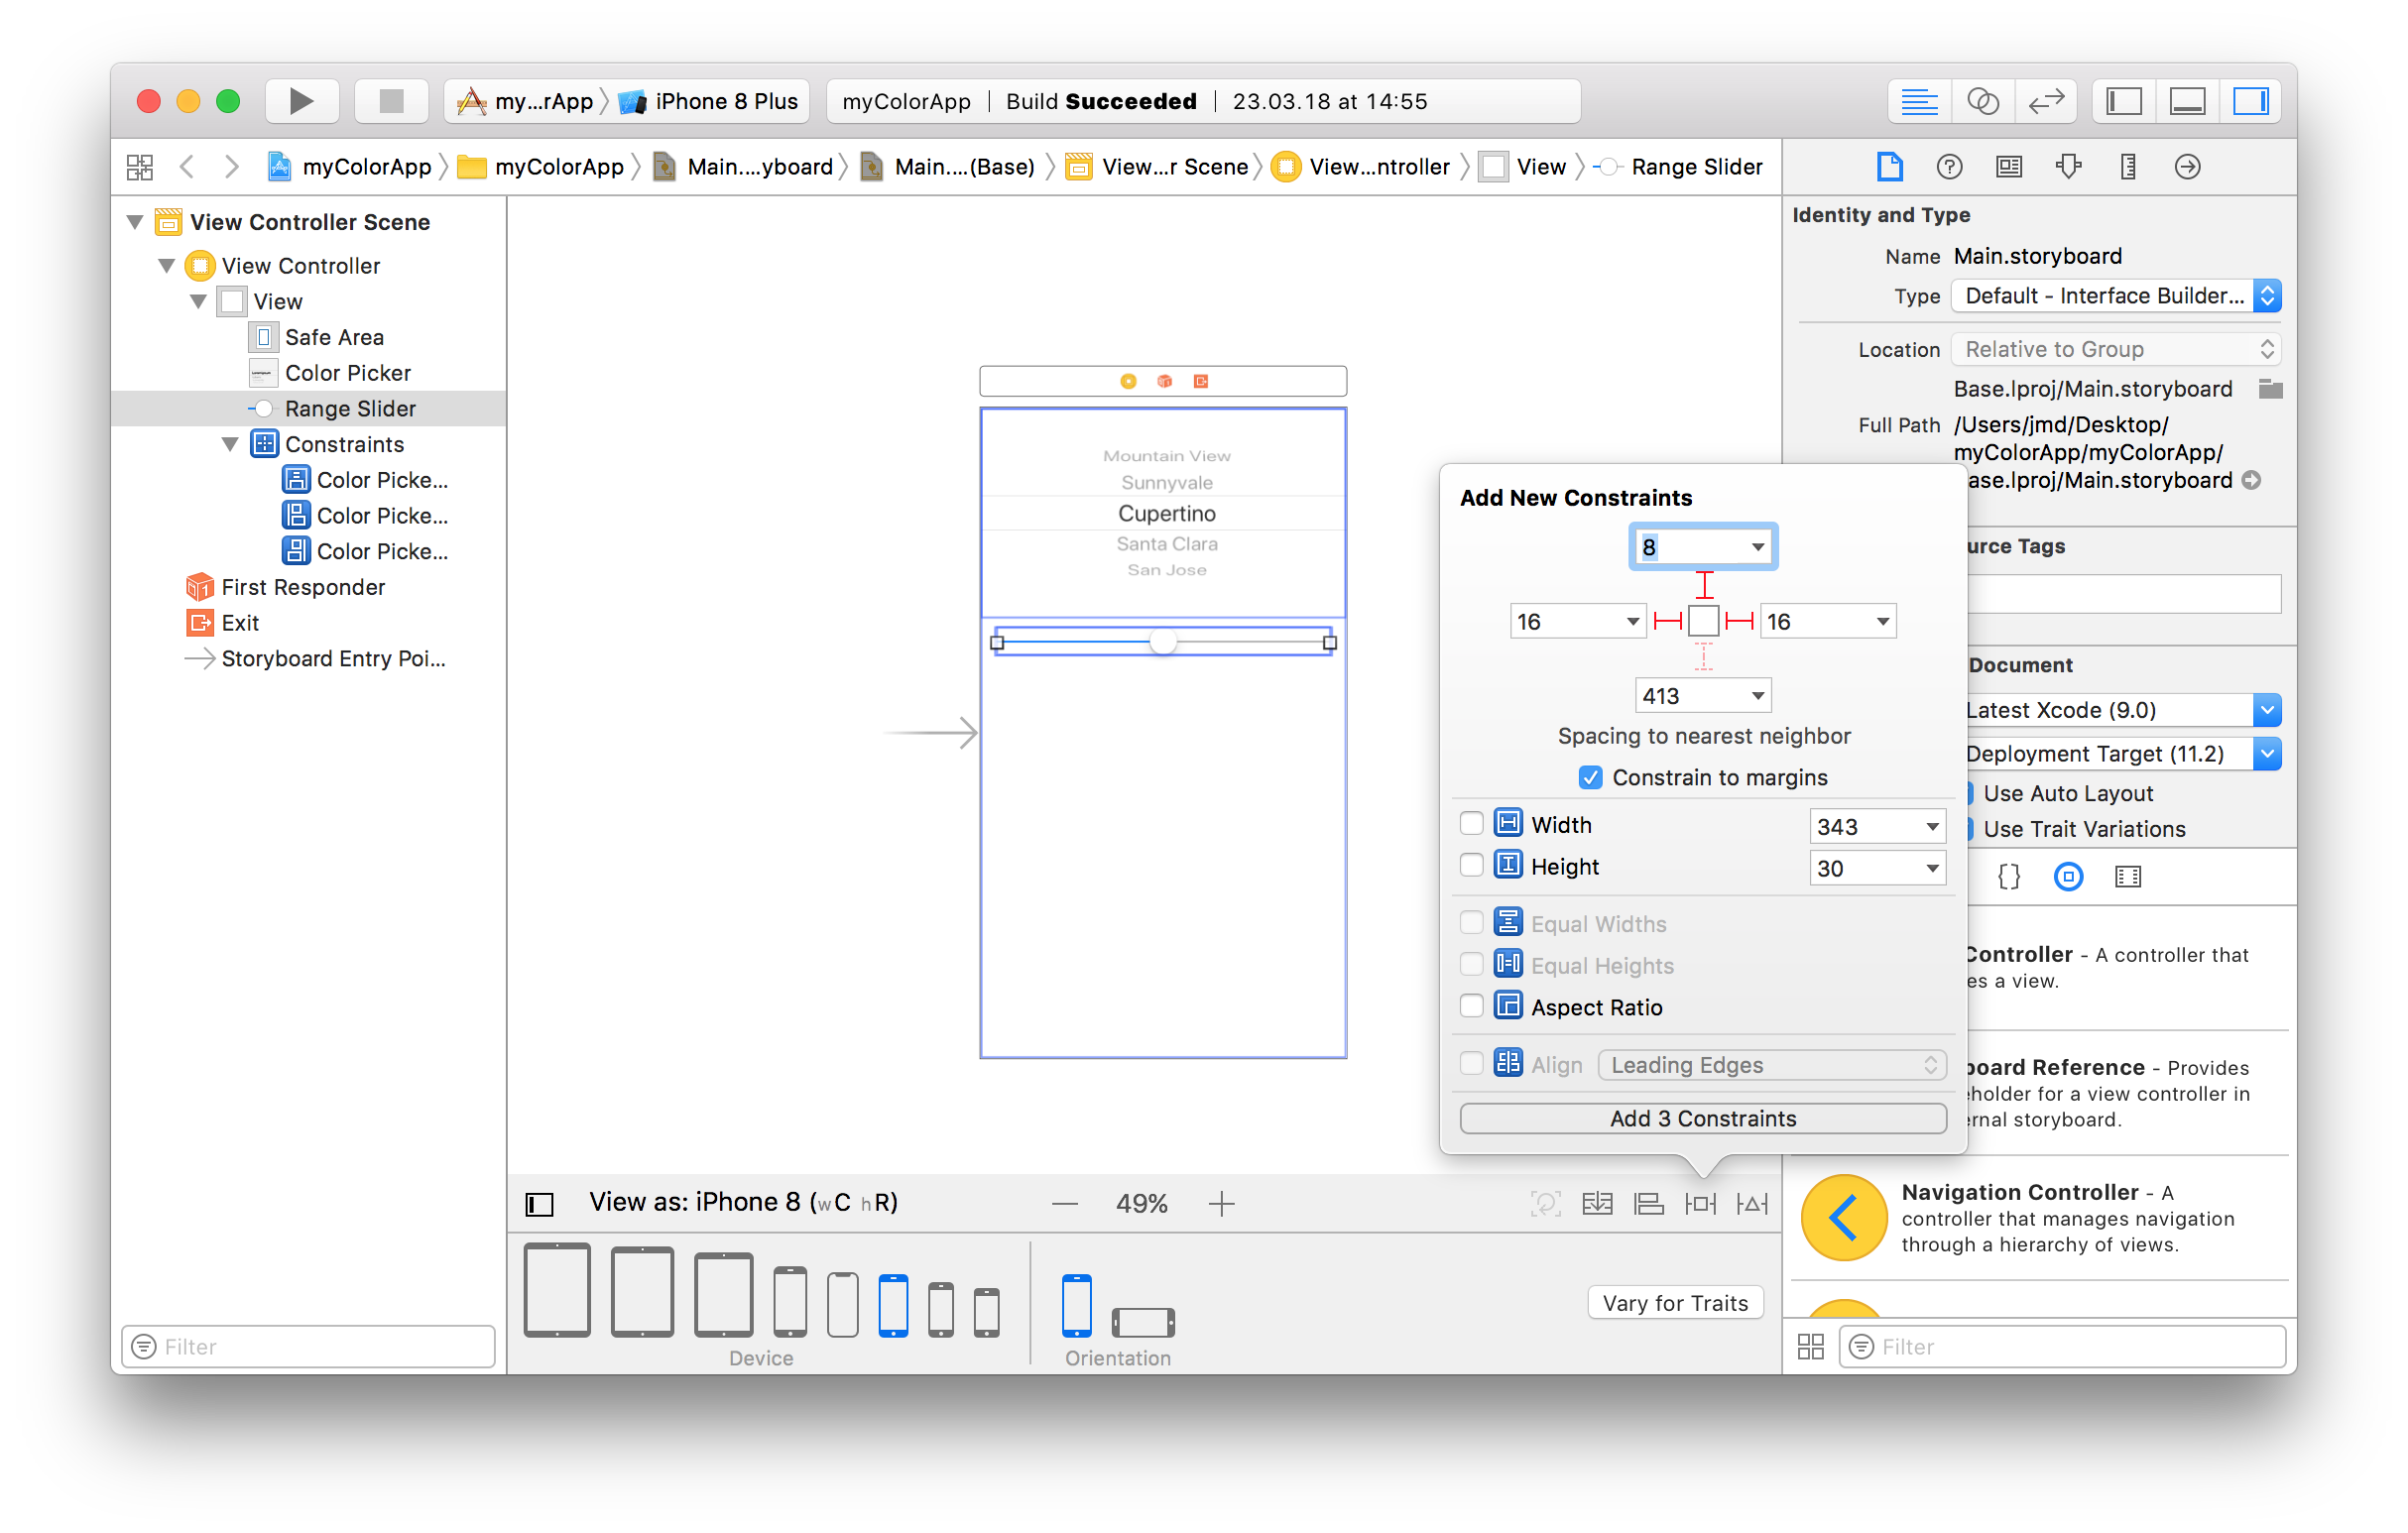Viewport: 2408px width, 1533px height.
Task: Select Color Picker in document outline
Action: [x=347, y=373]
